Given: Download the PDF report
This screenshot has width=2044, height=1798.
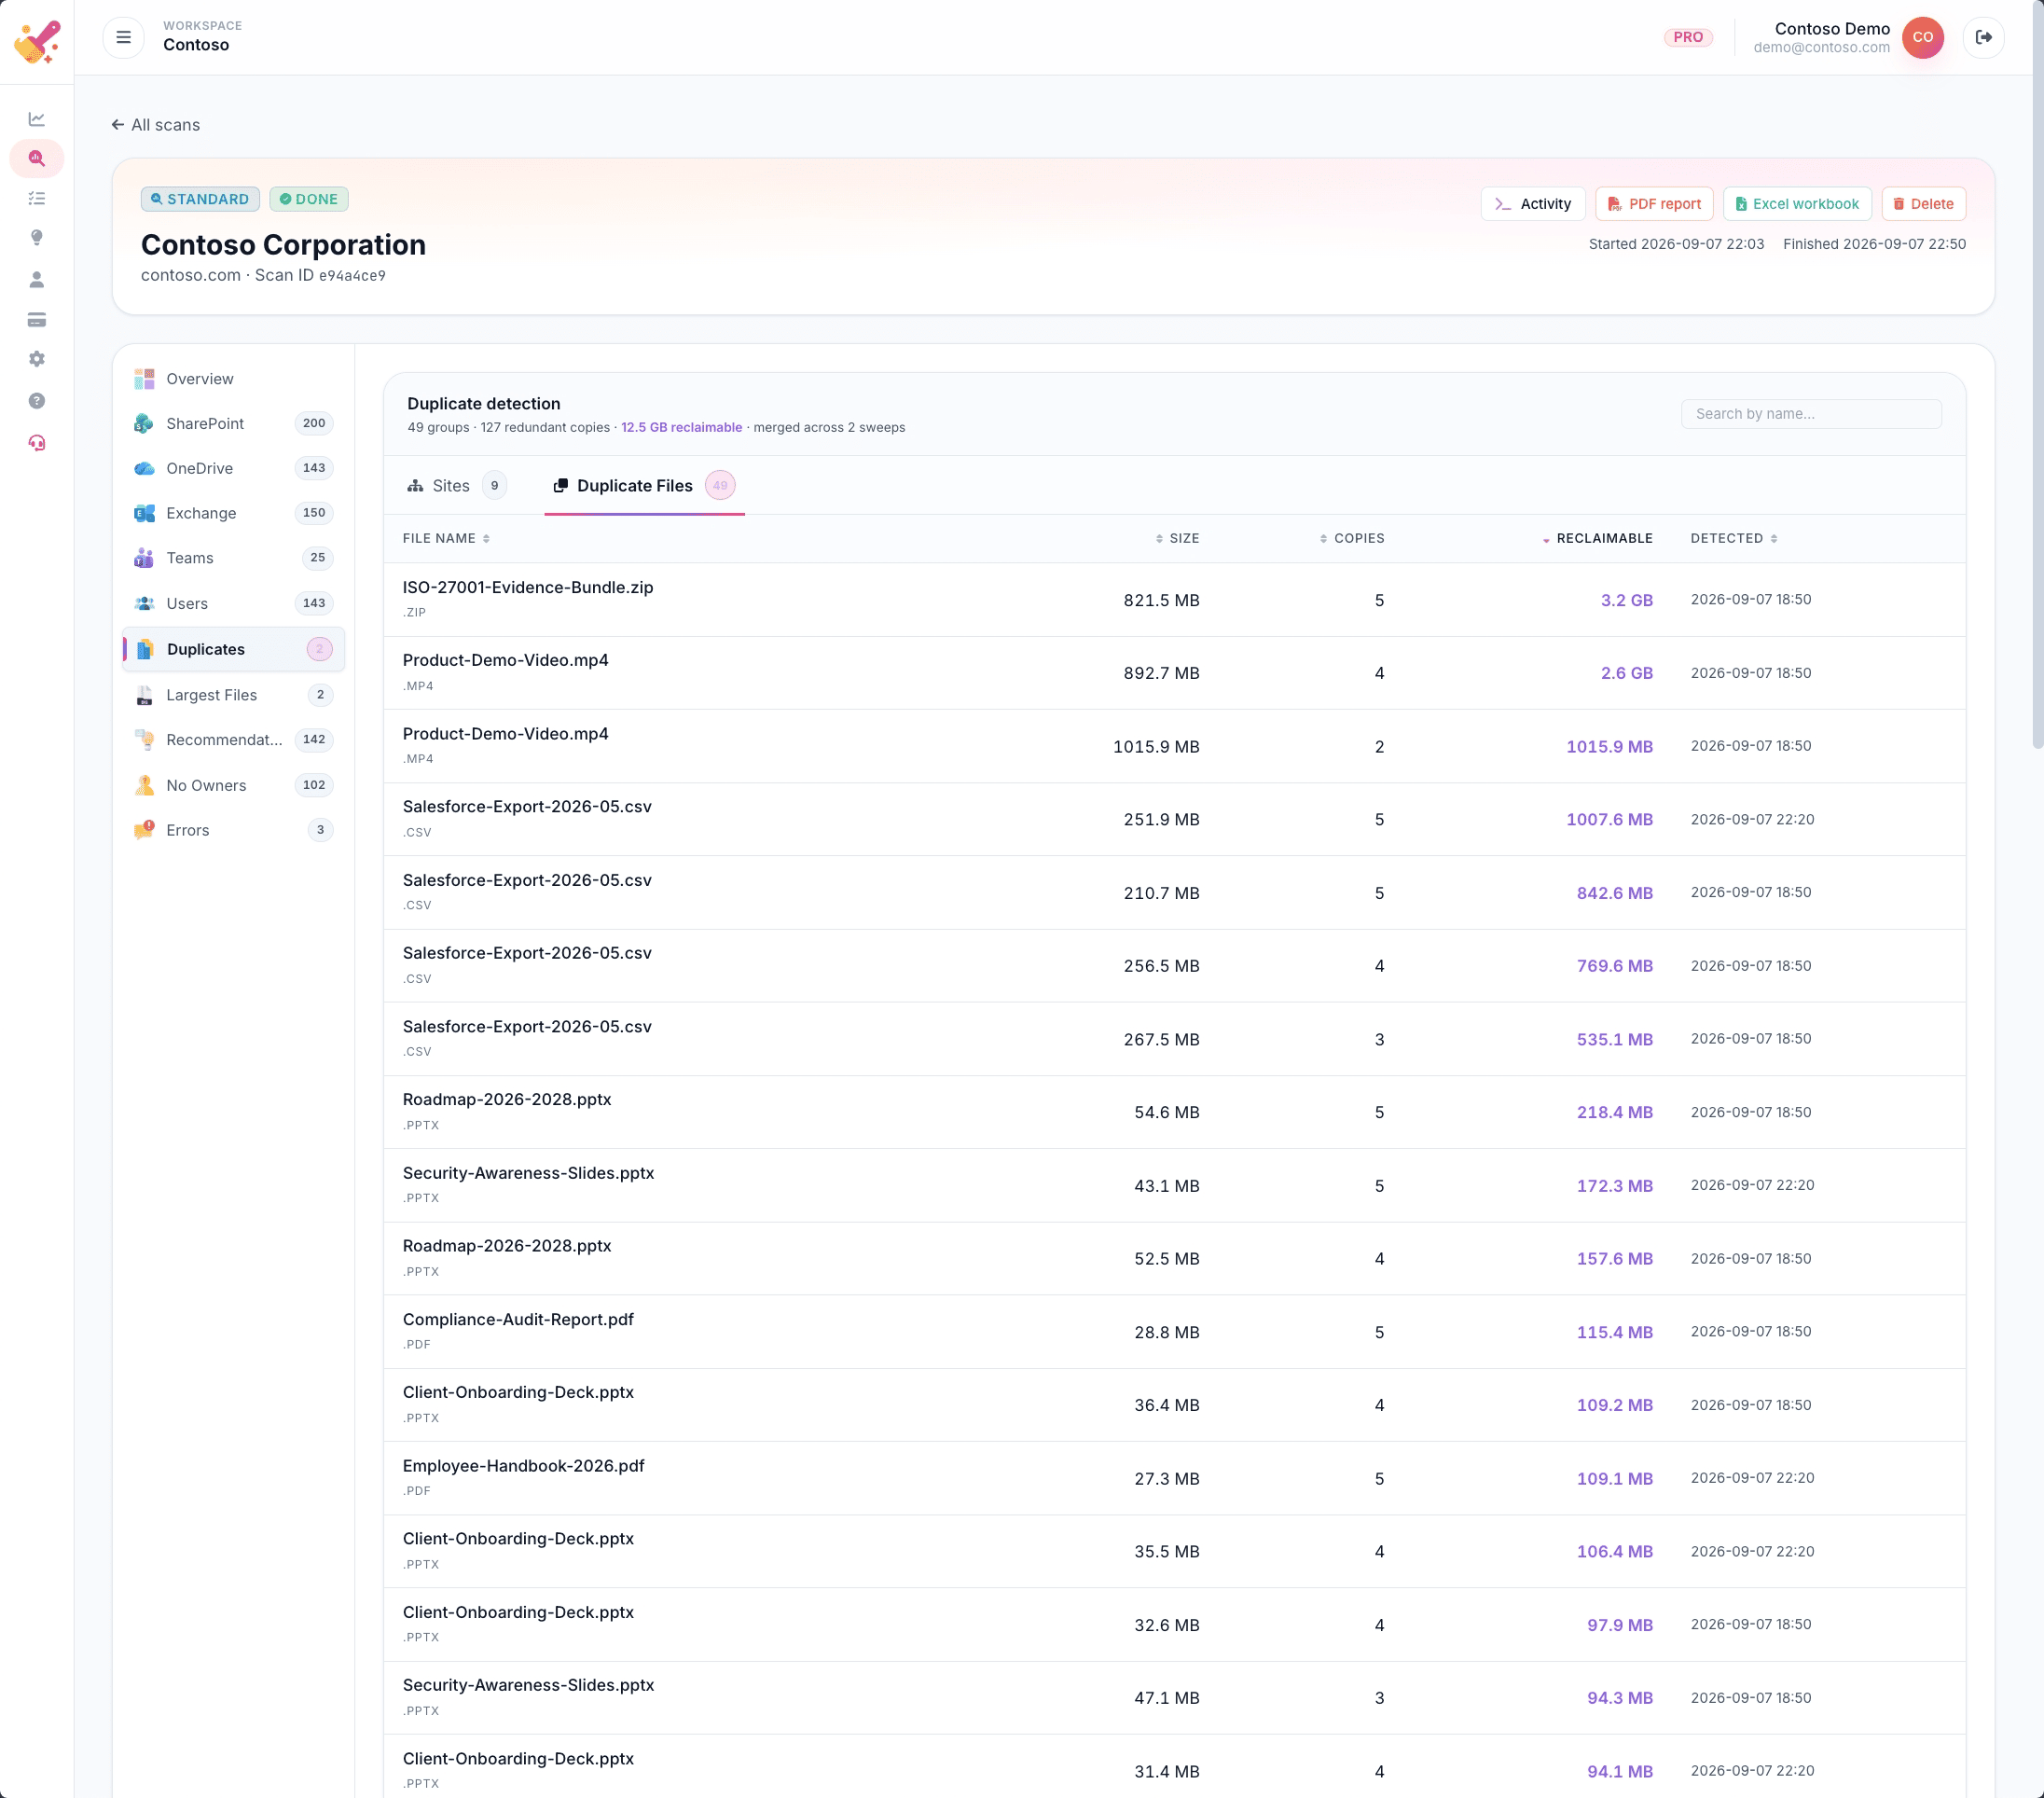Looking at the screenshot, I should [1653, 204].
